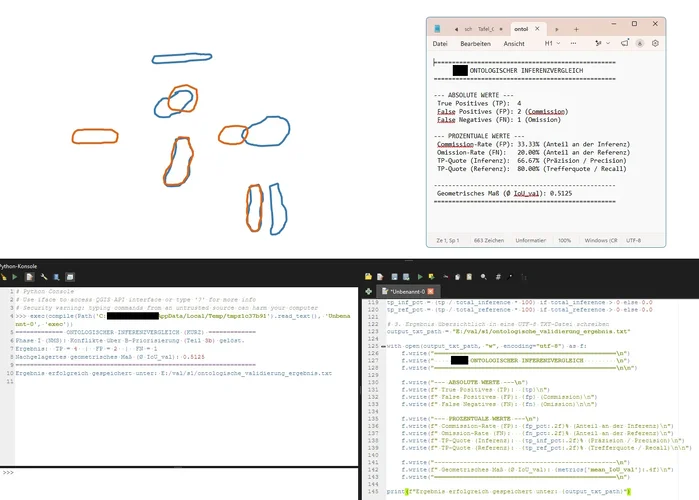Open script file icon in editor toolbar
Viewport: 699px width, 500px height.
pyautogui.click(x=368, y=277)
